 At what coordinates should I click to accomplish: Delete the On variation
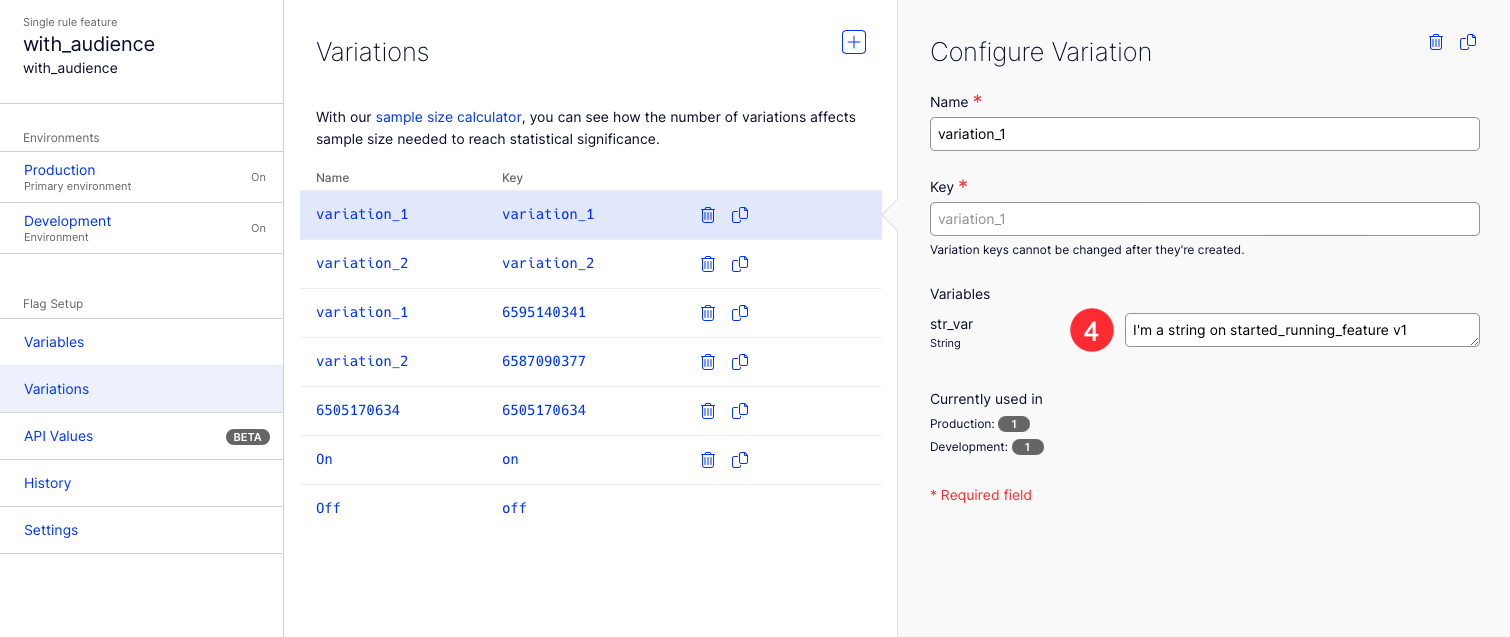[708, 460]
